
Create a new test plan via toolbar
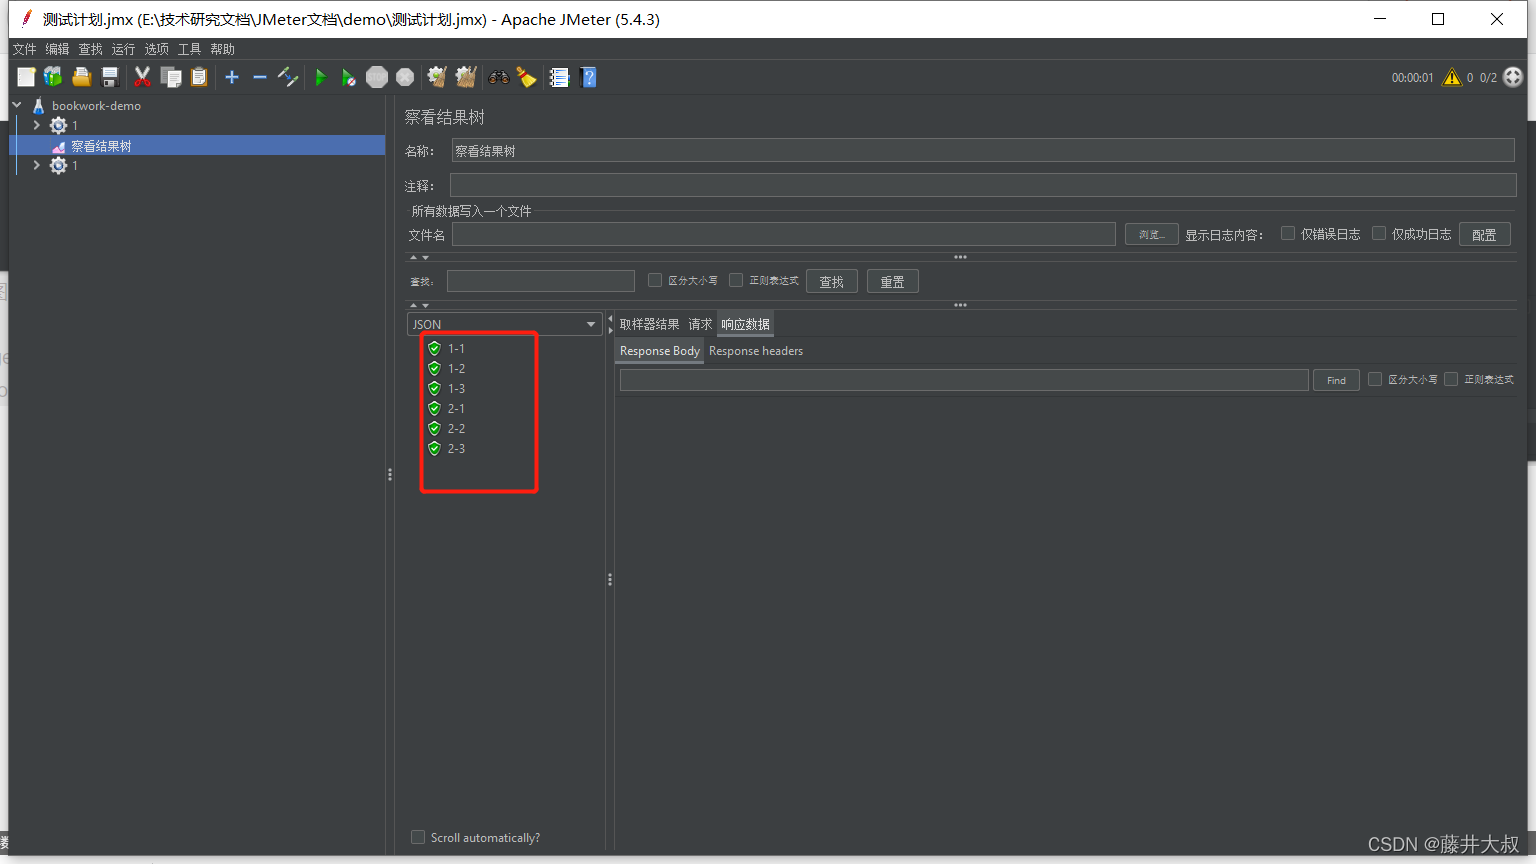point(26,77)
